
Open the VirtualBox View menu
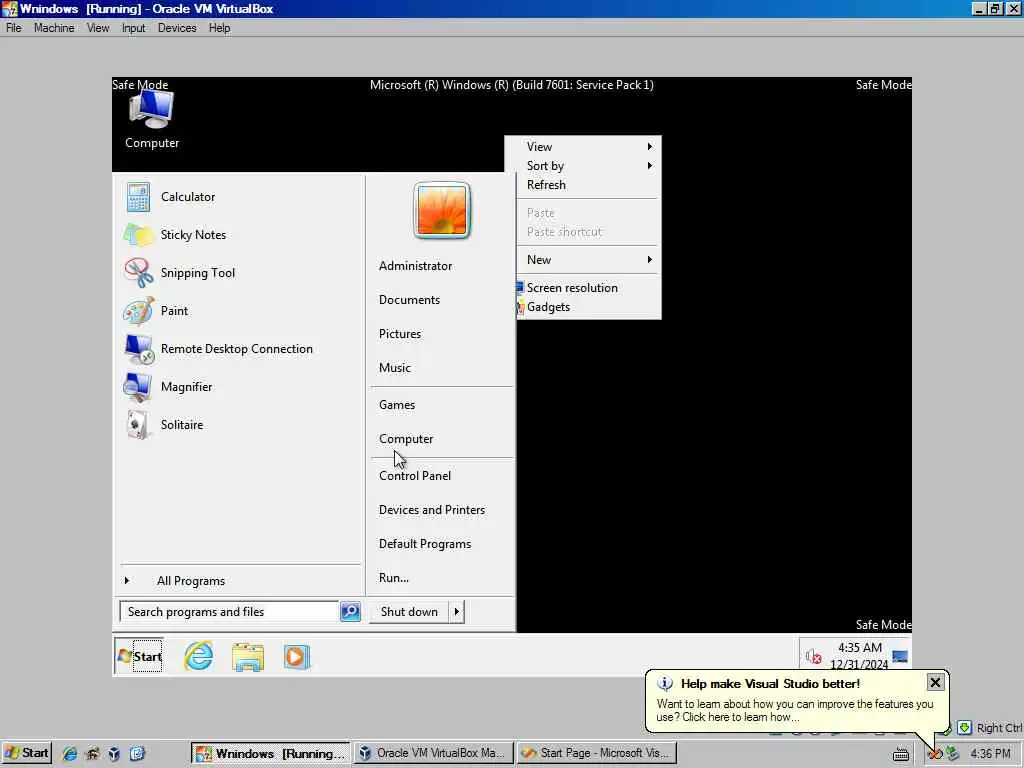[x=98, y=28]
